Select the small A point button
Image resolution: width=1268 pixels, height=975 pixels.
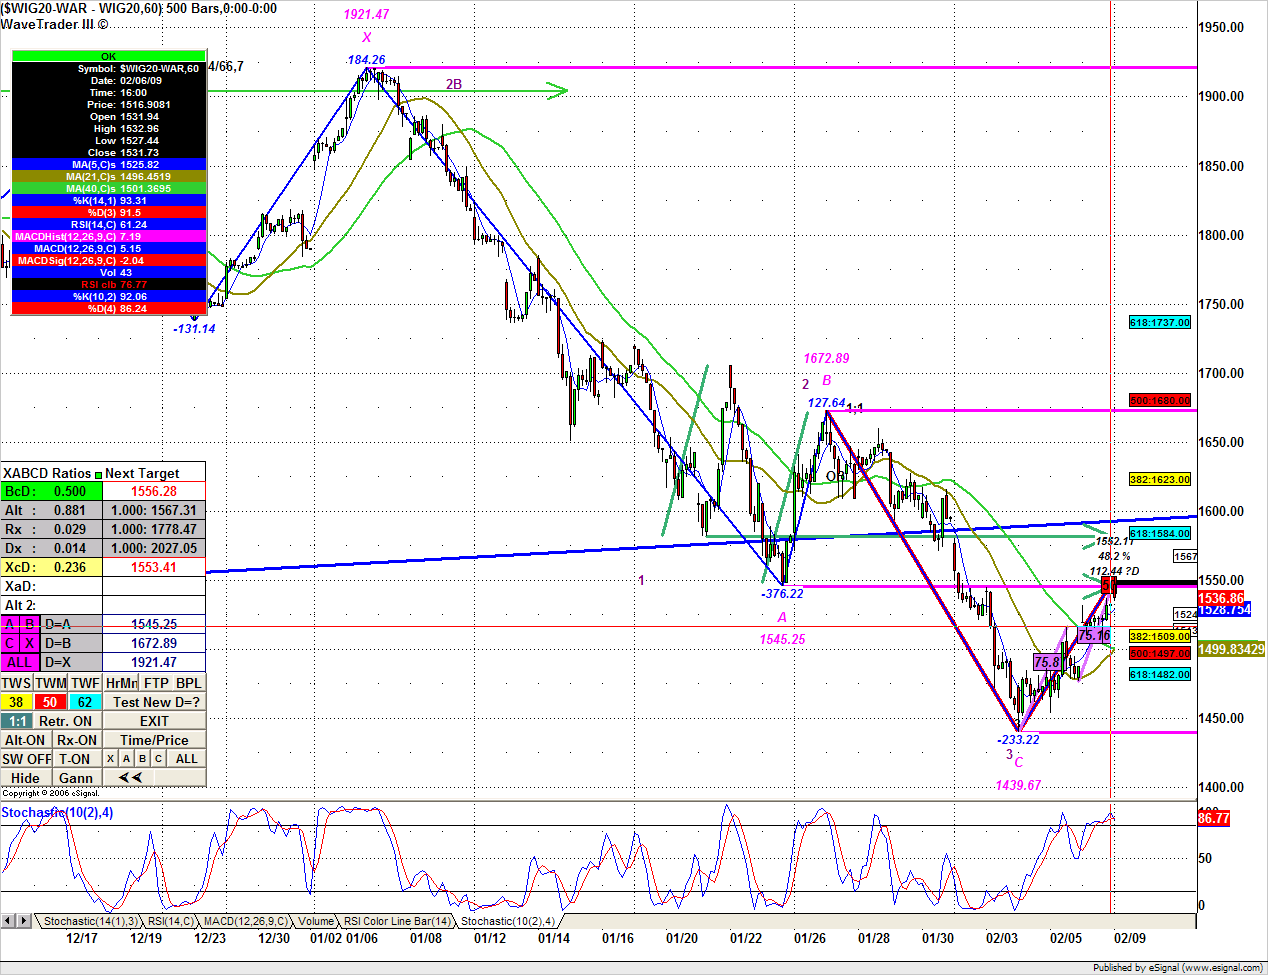pyautogui.click(x=126, y=759)
